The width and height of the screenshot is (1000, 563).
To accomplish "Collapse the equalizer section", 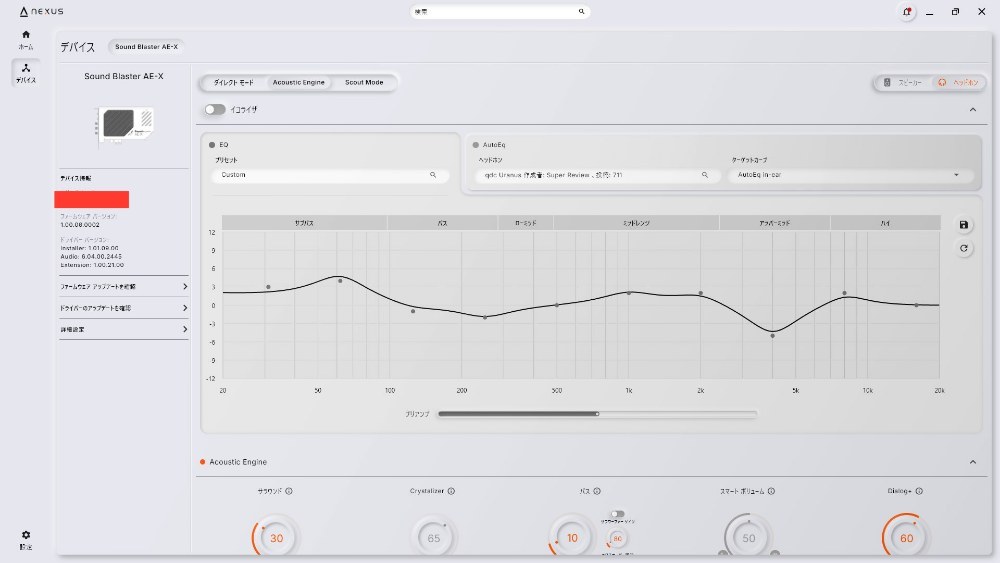I will pos(973,110).
